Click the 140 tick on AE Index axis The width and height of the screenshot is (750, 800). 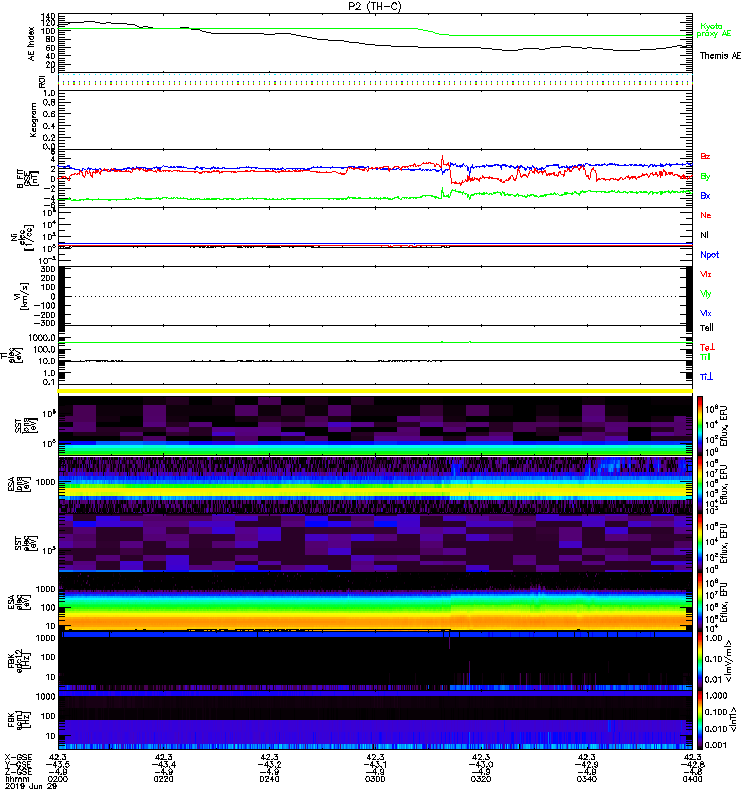[49, 16]
